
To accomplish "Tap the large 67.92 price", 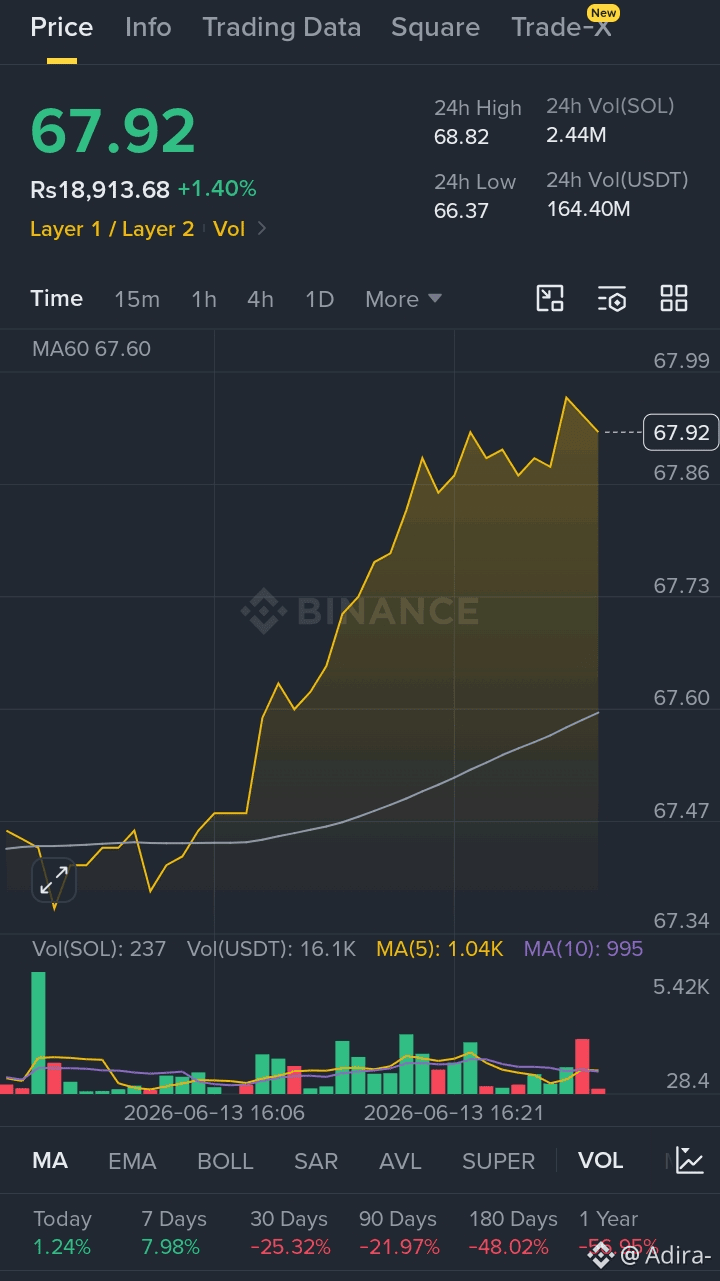I will tap(113, 131).
